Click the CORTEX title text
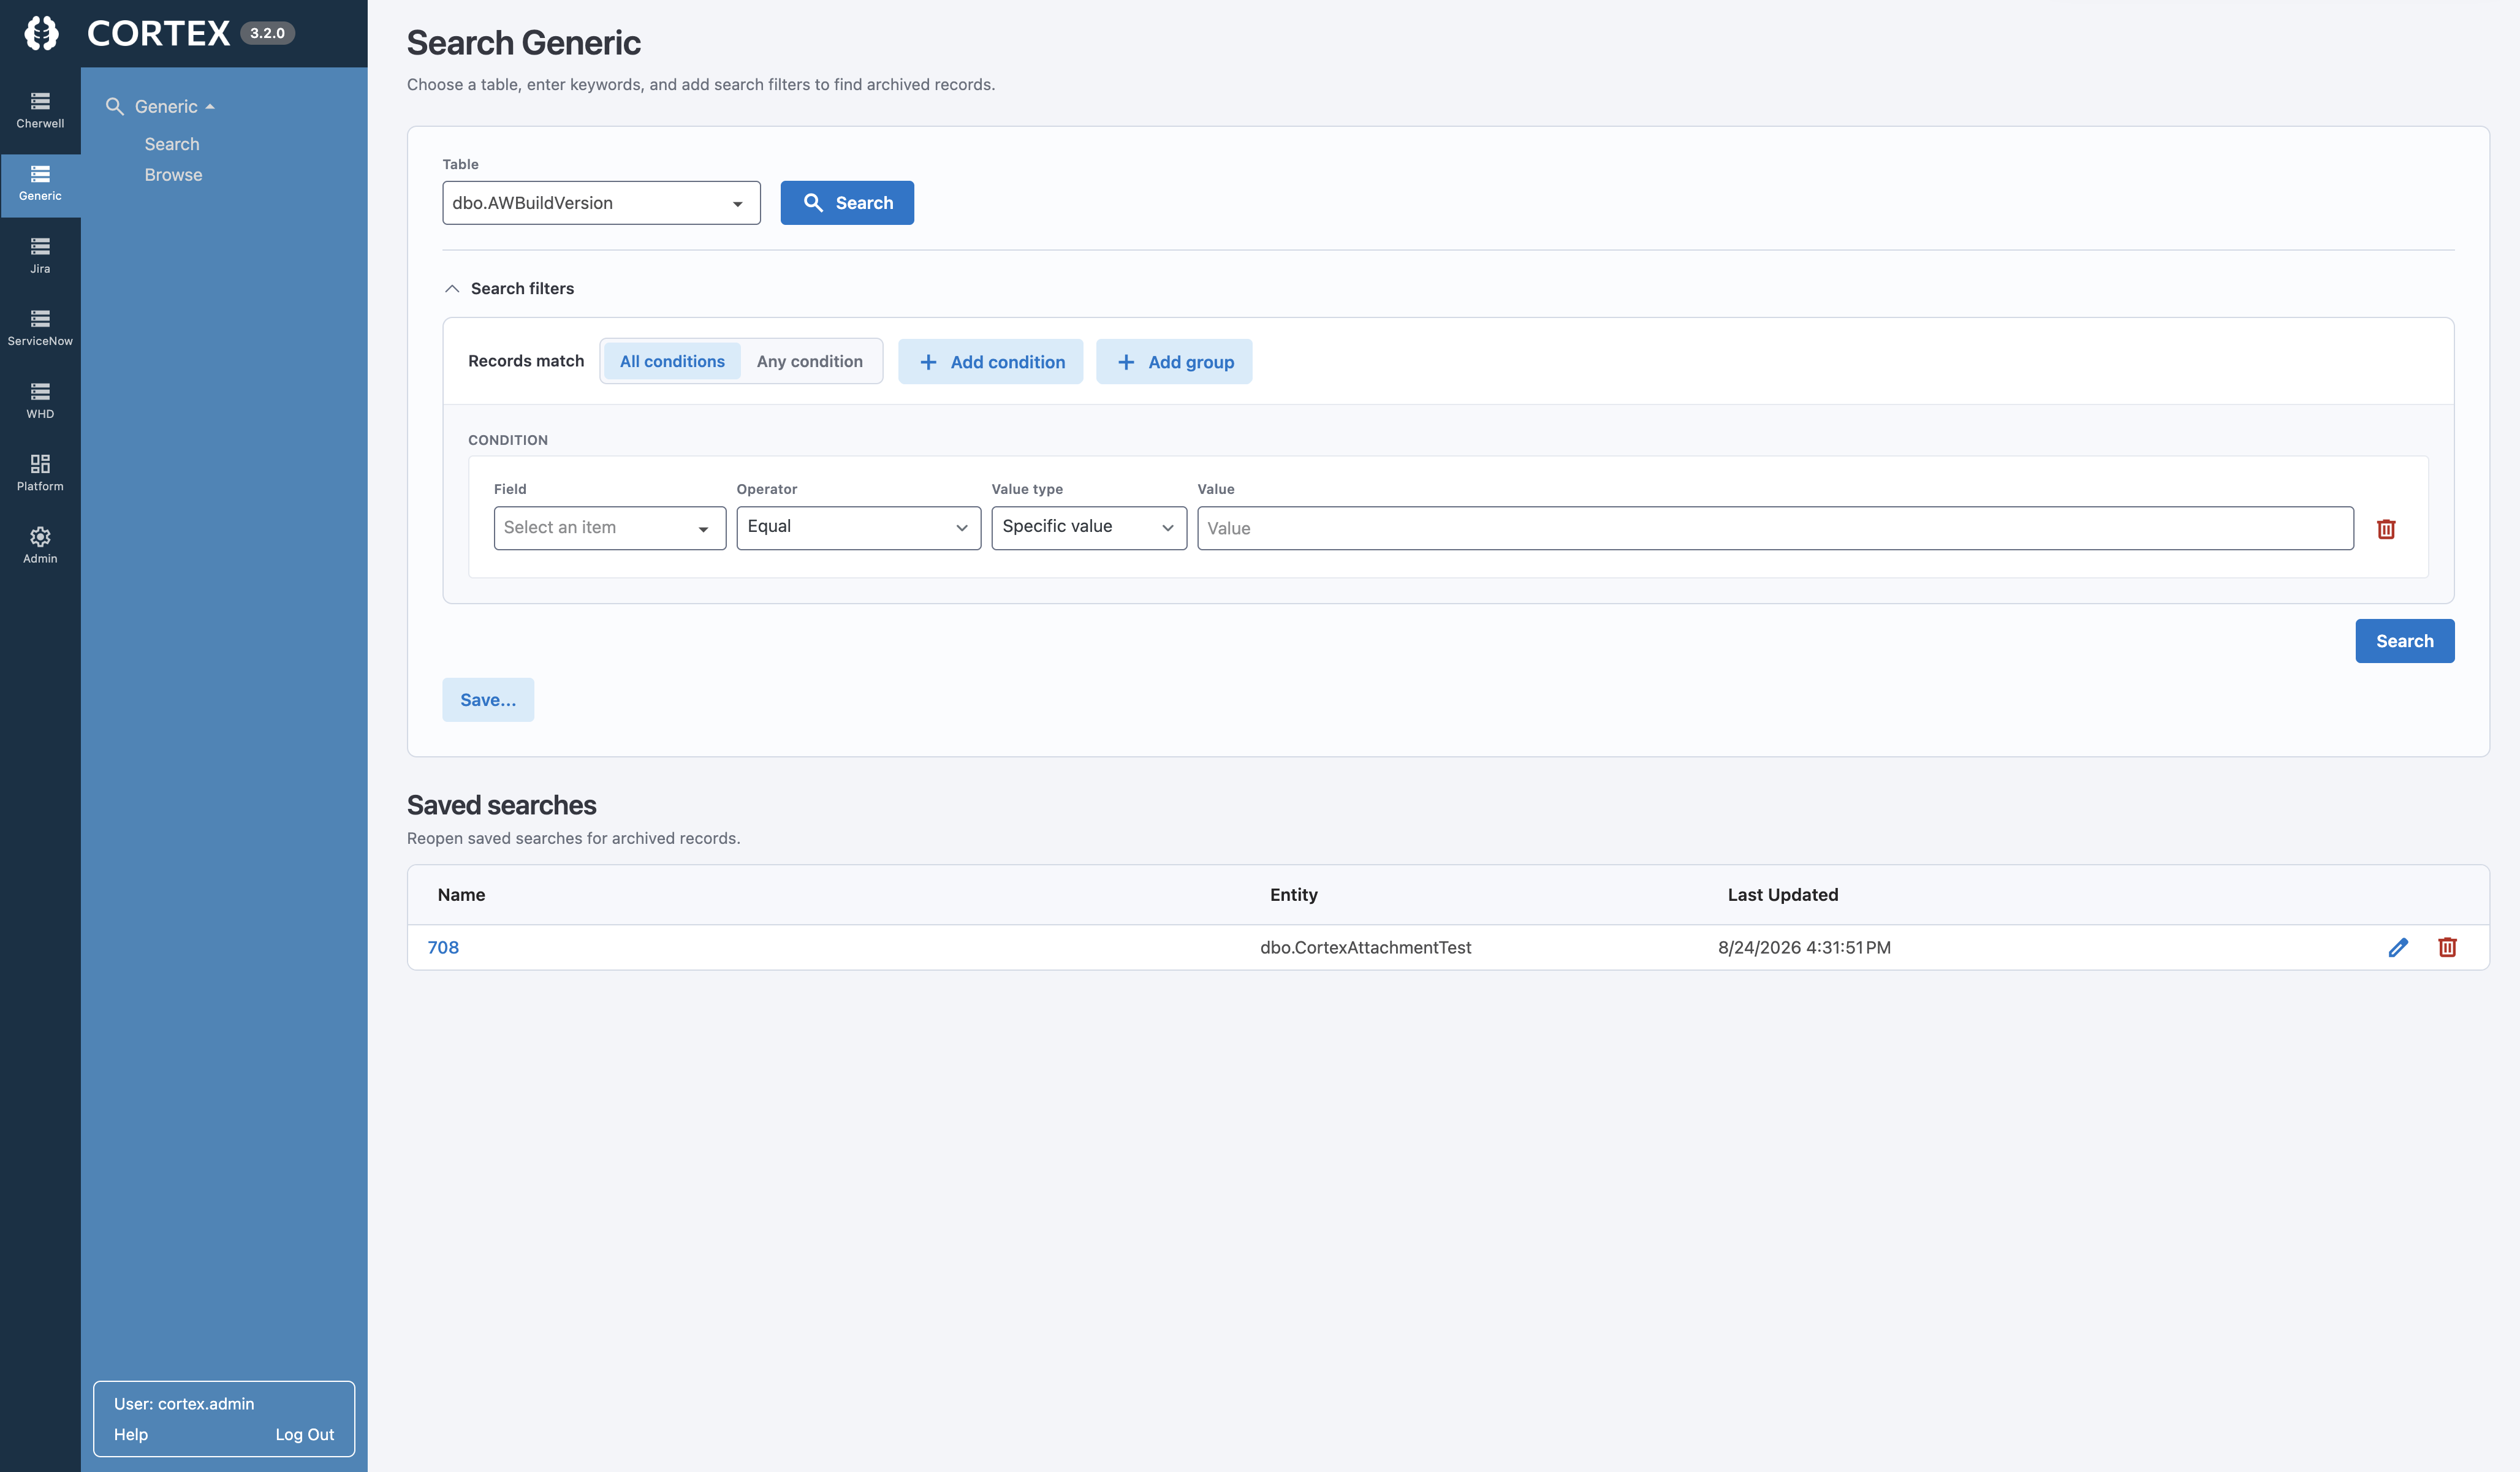This screenshot has width=2520, height=1472. pyautogui.click(x=158, y=34)
